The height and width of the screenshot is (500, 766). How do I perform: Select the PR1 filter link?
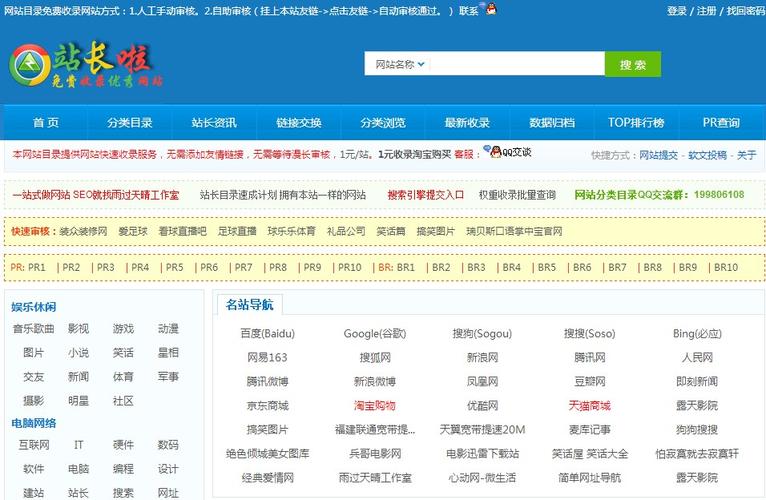(x=37, y=267)
